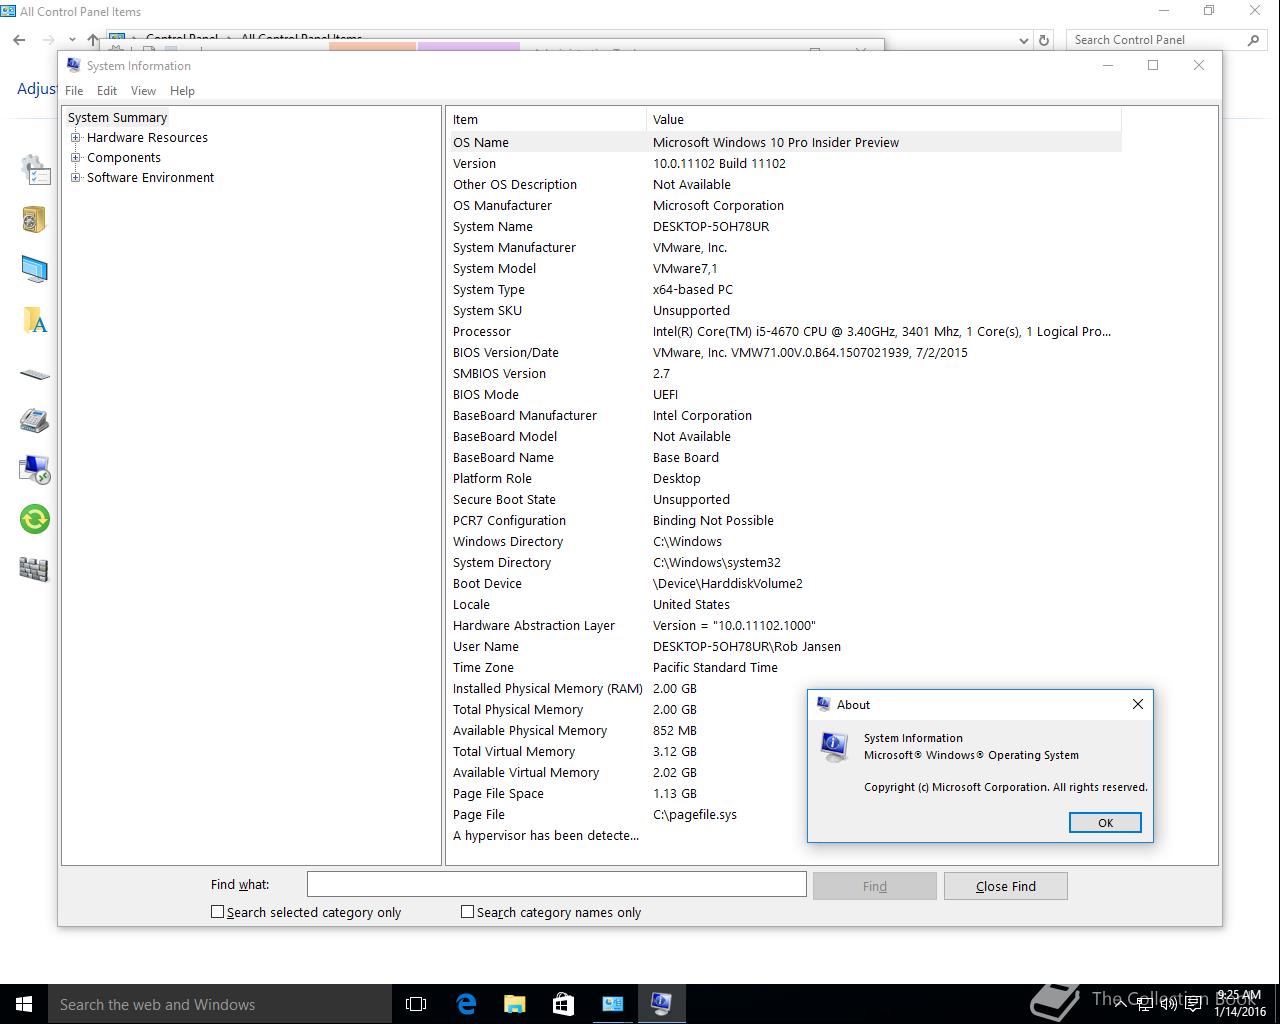The image size is (1280, 1024).
Task: Expand Hardware Resources tree node
Action: pyautogui.click(x=75, y=138)
